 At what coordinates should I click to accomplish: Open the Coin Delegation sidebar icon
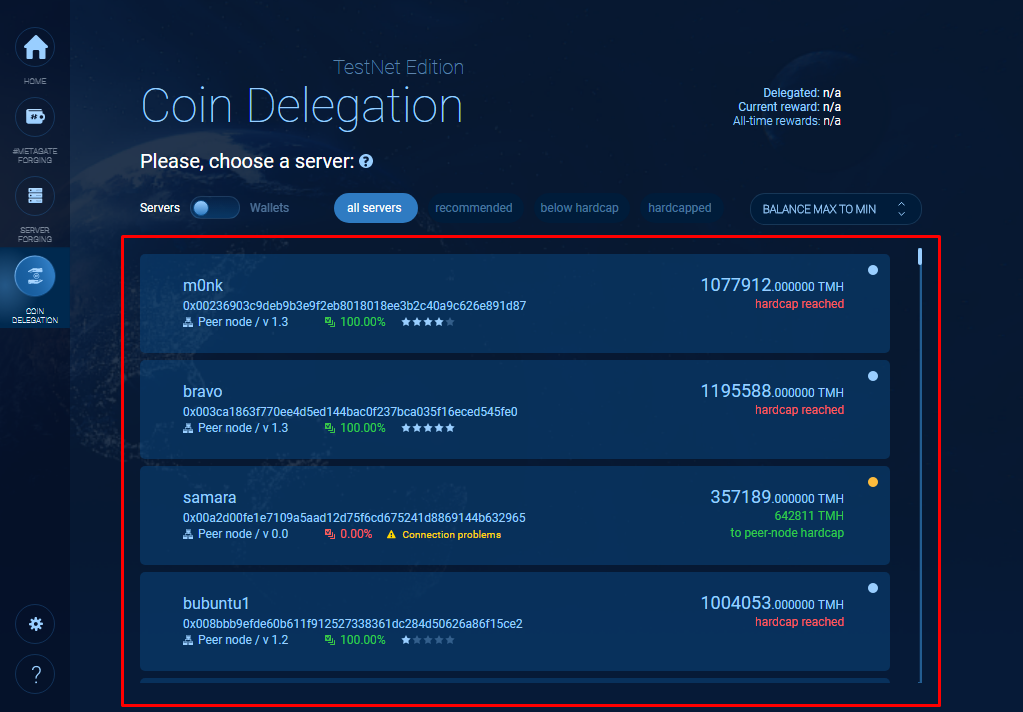35,276
